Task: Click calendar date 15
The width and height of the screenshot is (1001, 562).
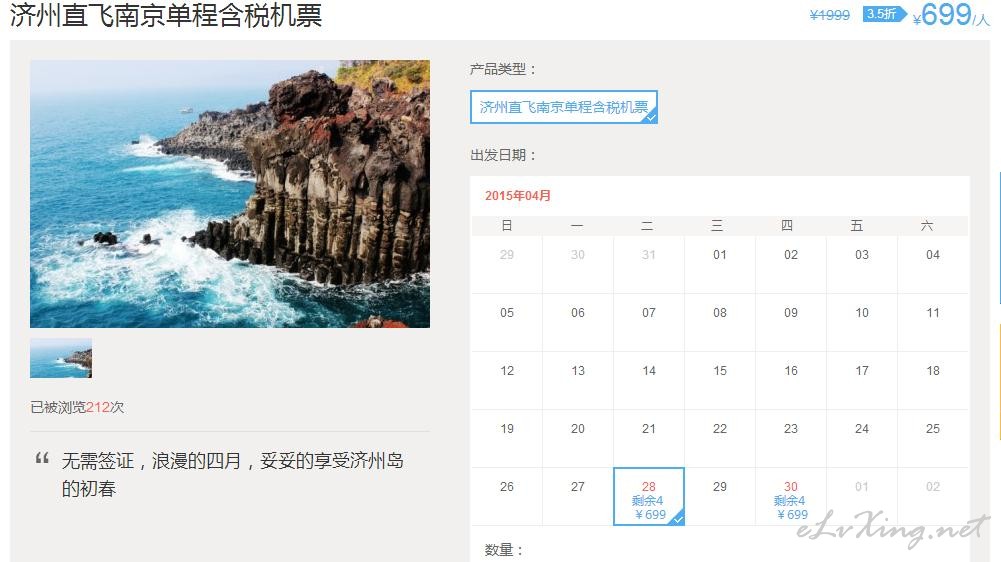Action: click(x=719, y=371)
